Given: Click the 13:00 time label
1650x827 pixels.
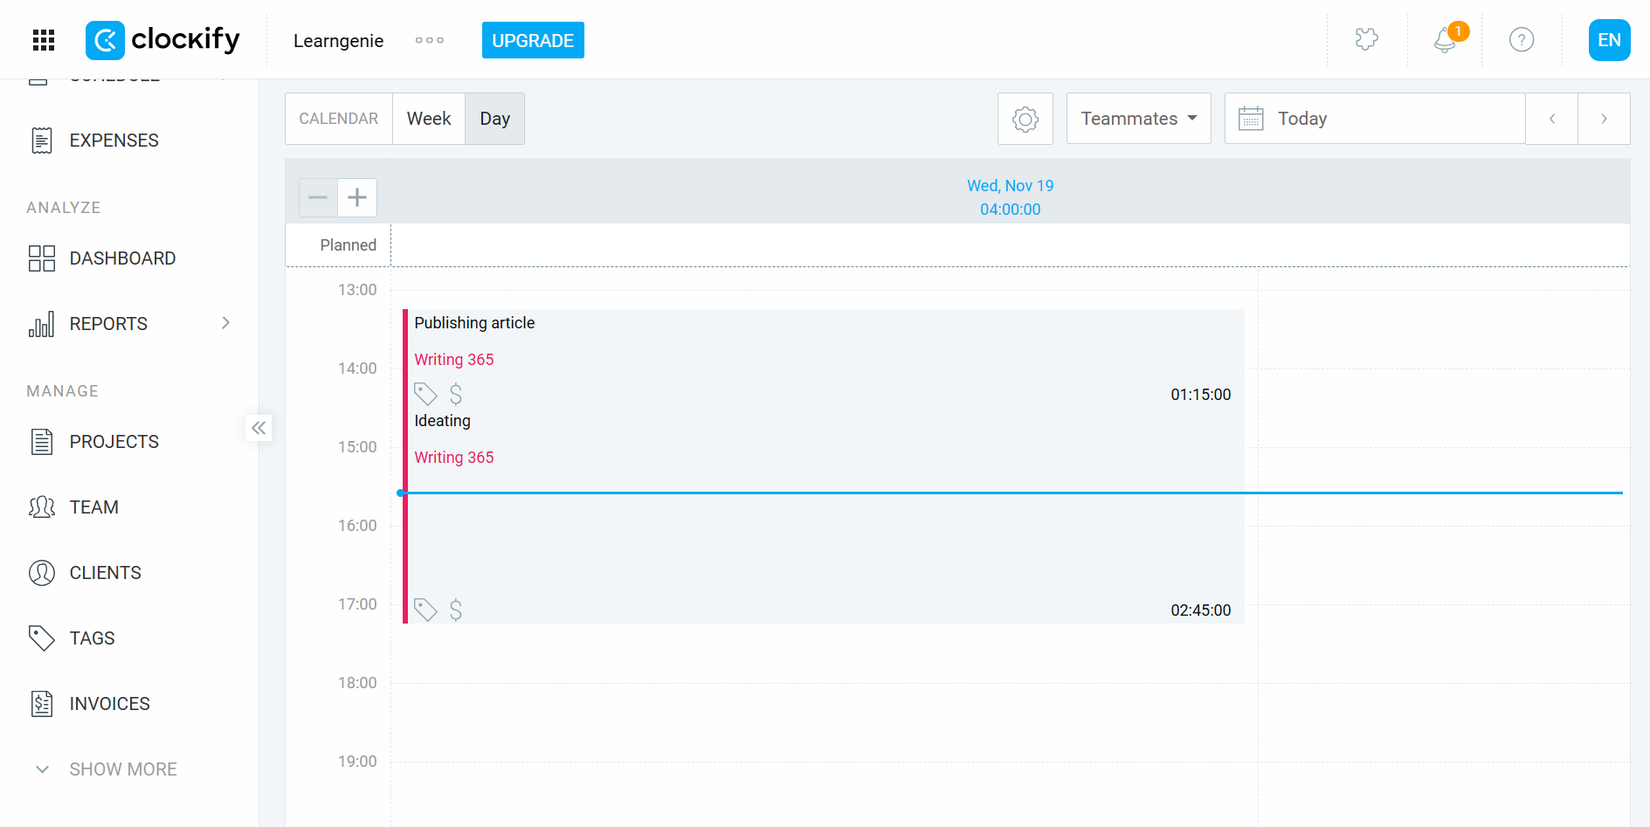Looking at the screenshot, I should coord(357,290).
